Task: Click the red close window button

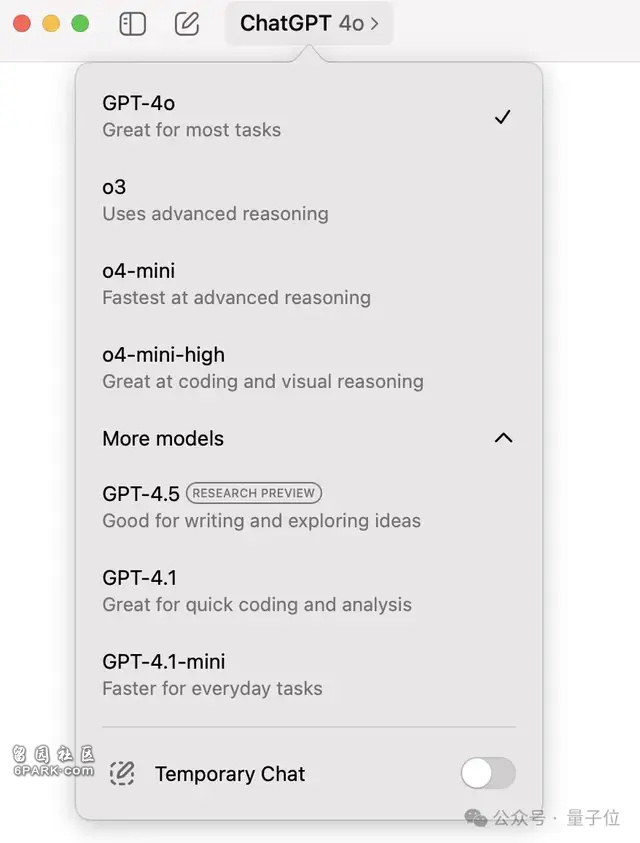Action: [22, 24]
